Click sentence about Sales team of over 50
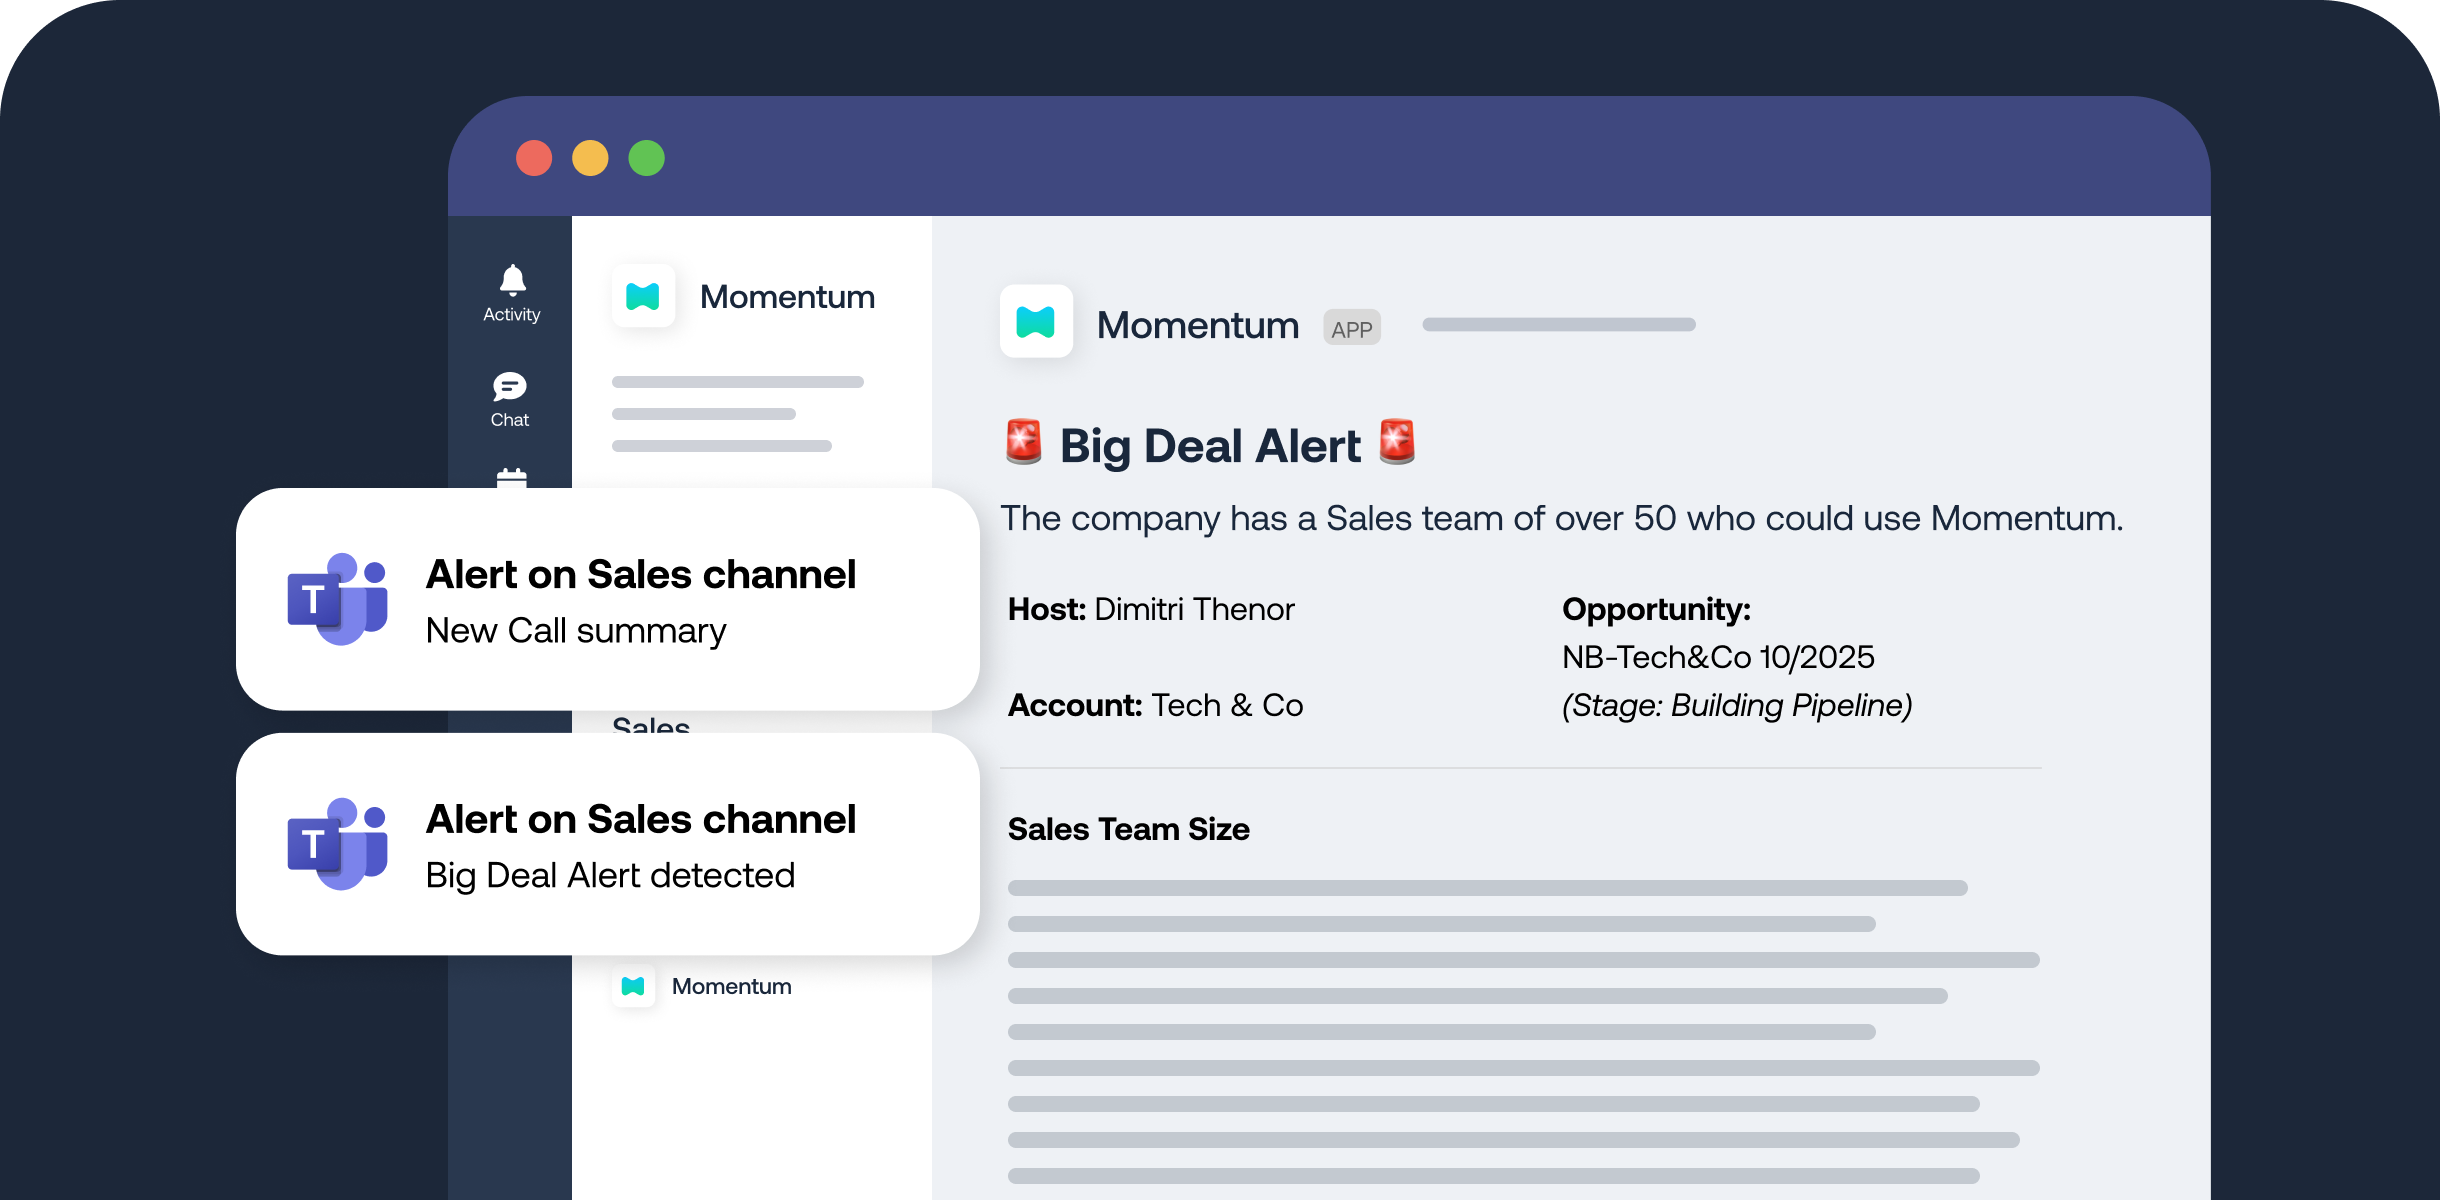Viewport: 2440px width, 1200px height. click(x=1562, y=518)
